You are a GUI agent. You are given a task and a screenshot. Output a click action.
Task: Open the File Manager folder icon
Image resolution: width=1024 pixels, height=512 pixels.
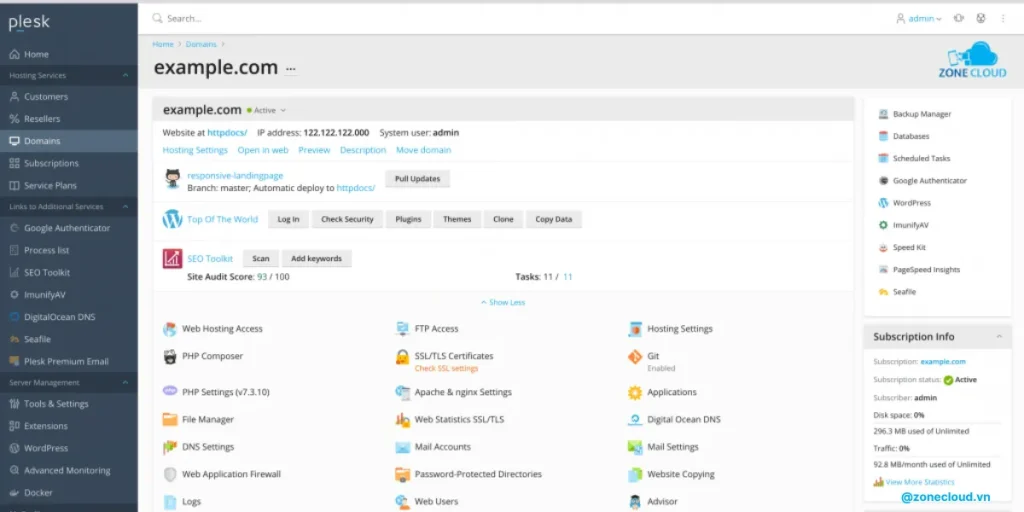pos(170,419)
